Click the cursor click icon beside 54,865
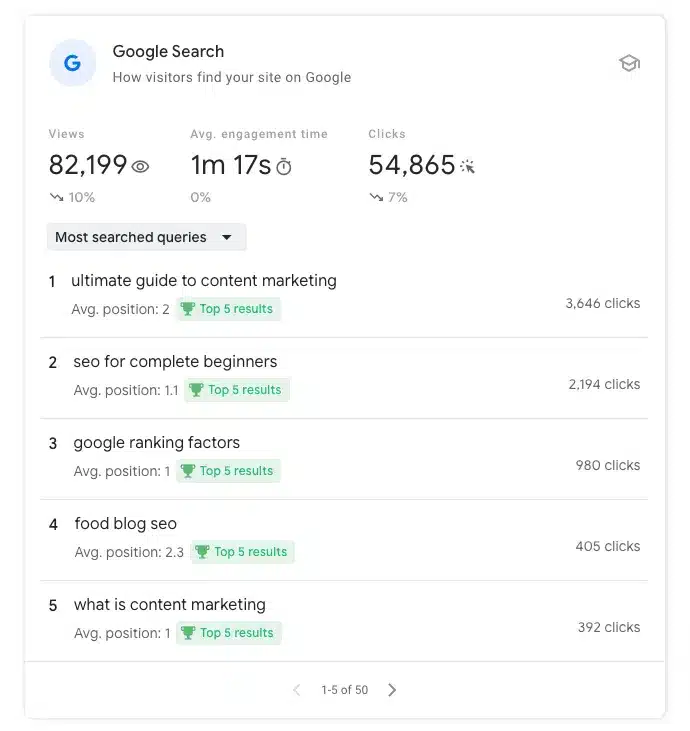Viewport: 690px width, 731px height. [467, 166]
